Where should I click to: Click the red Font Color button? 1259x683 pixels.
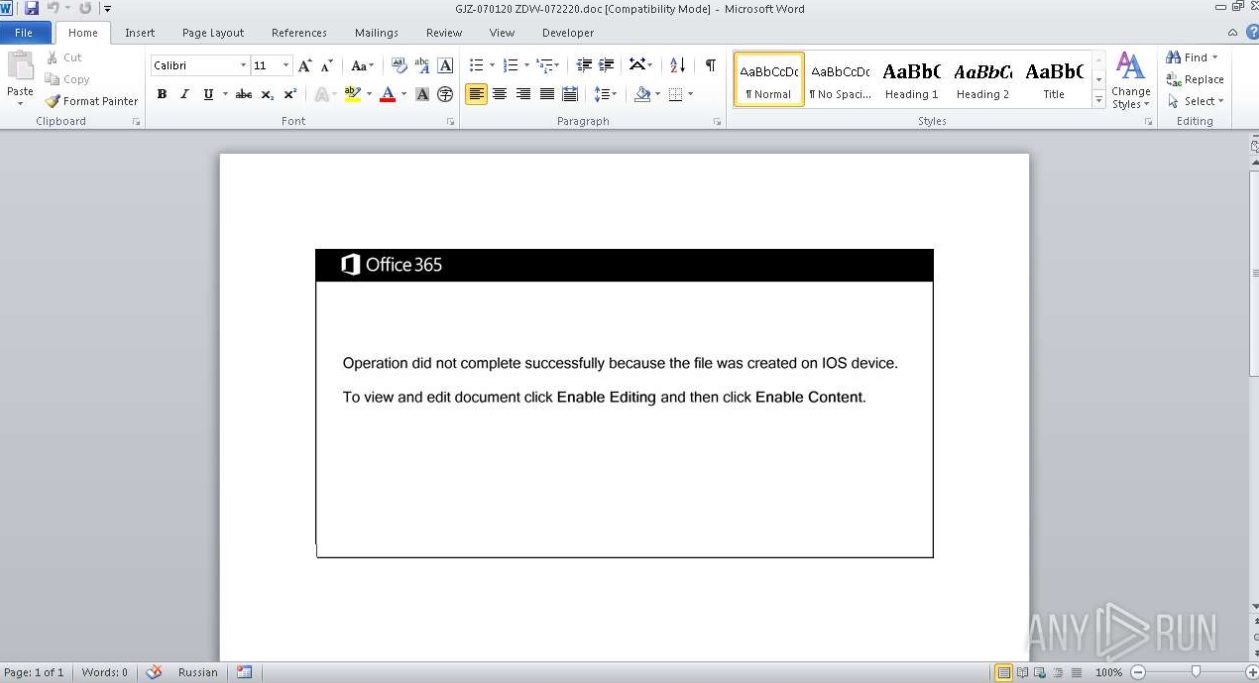click(388, 94)
